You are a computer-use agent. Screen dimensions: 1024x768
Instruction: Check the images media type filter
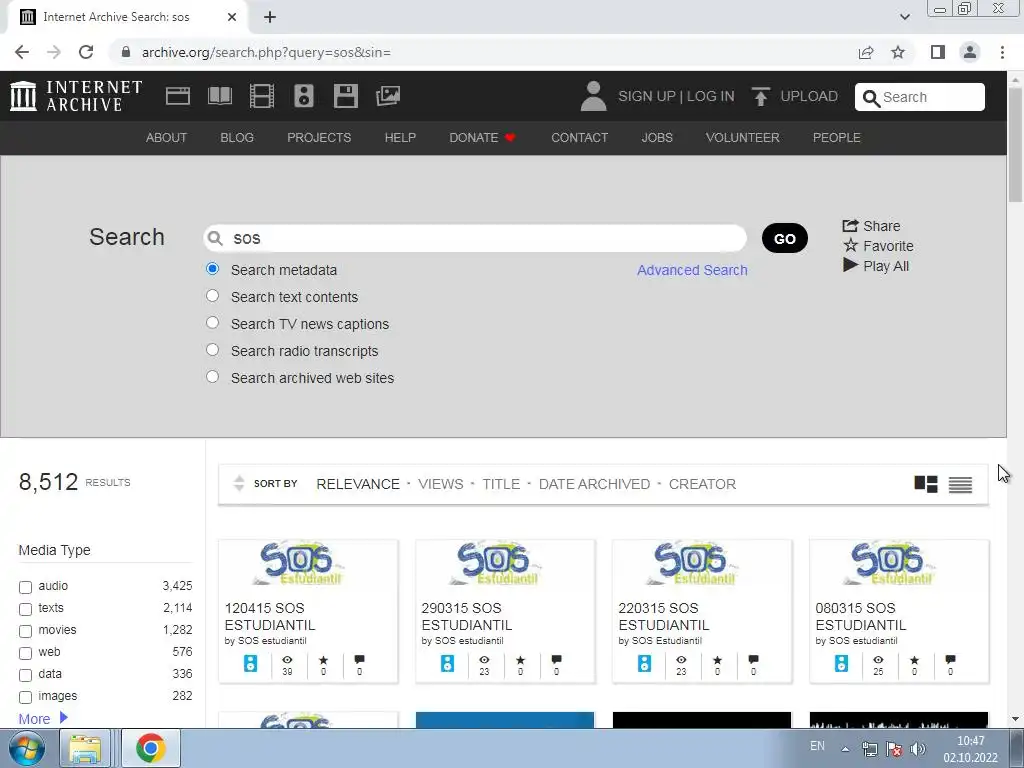pos(25,697)
